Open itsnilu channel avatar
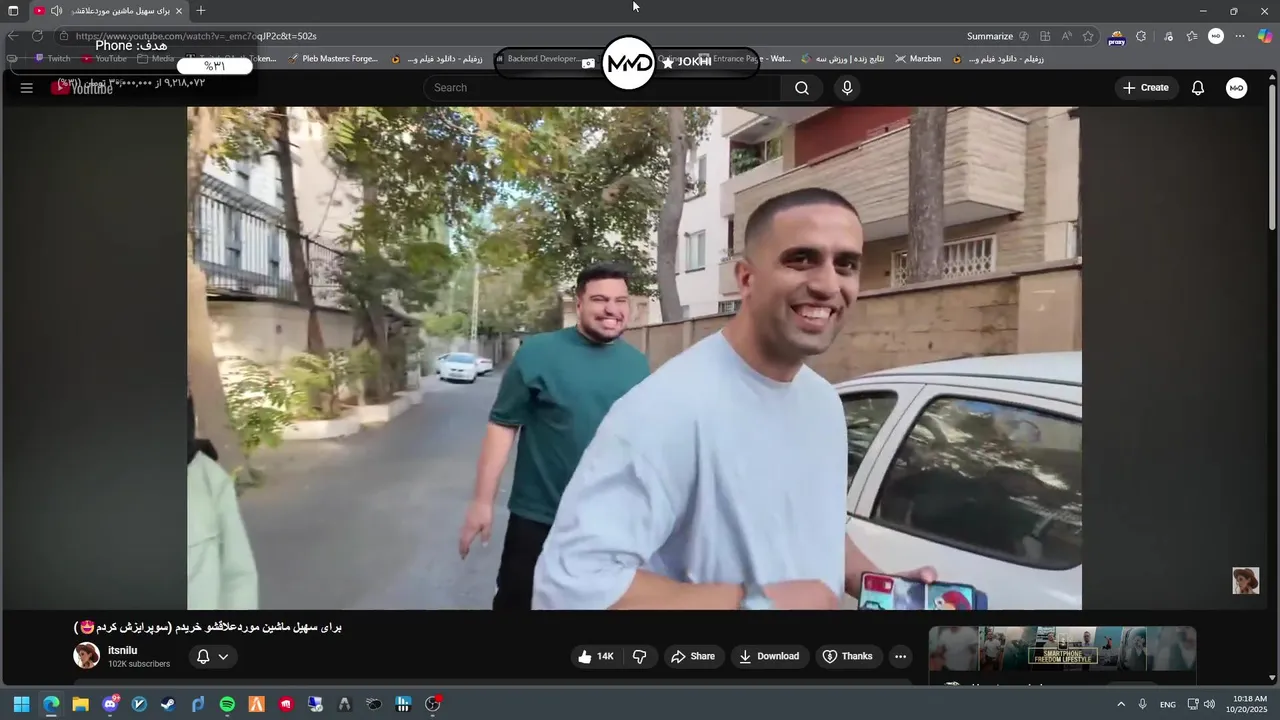The width and height of the screenshot is (1280, 720). click(87, 656)
